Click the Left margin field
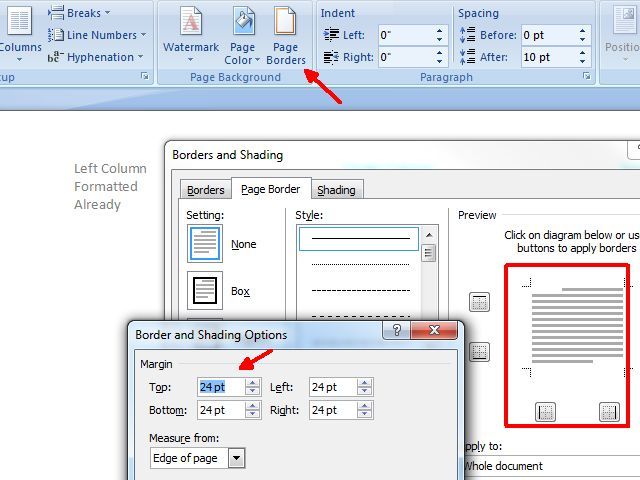The image size is (640, 480). tap(333, 387)
